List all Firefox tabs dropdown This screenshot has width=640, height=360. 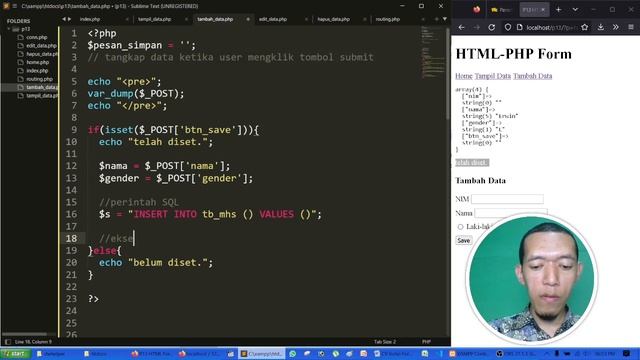[575, 9]
